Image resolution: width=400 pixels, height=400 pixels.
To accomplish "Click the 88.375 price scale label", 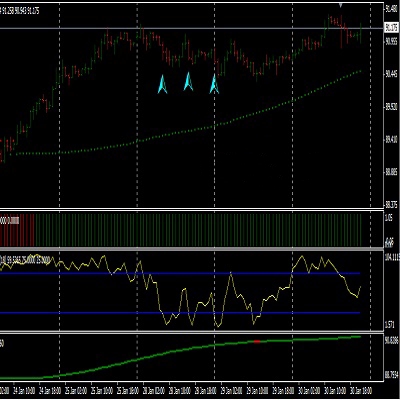I will 391,204.
